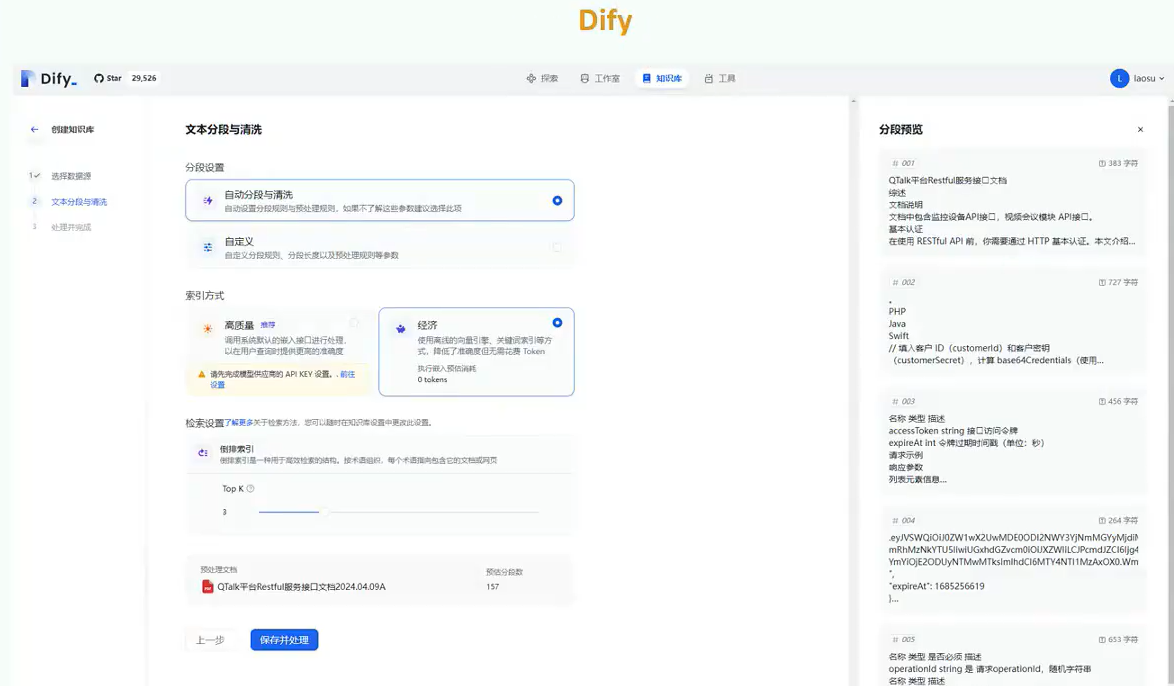Click the 0 tokens estimate text

(432, 380)
